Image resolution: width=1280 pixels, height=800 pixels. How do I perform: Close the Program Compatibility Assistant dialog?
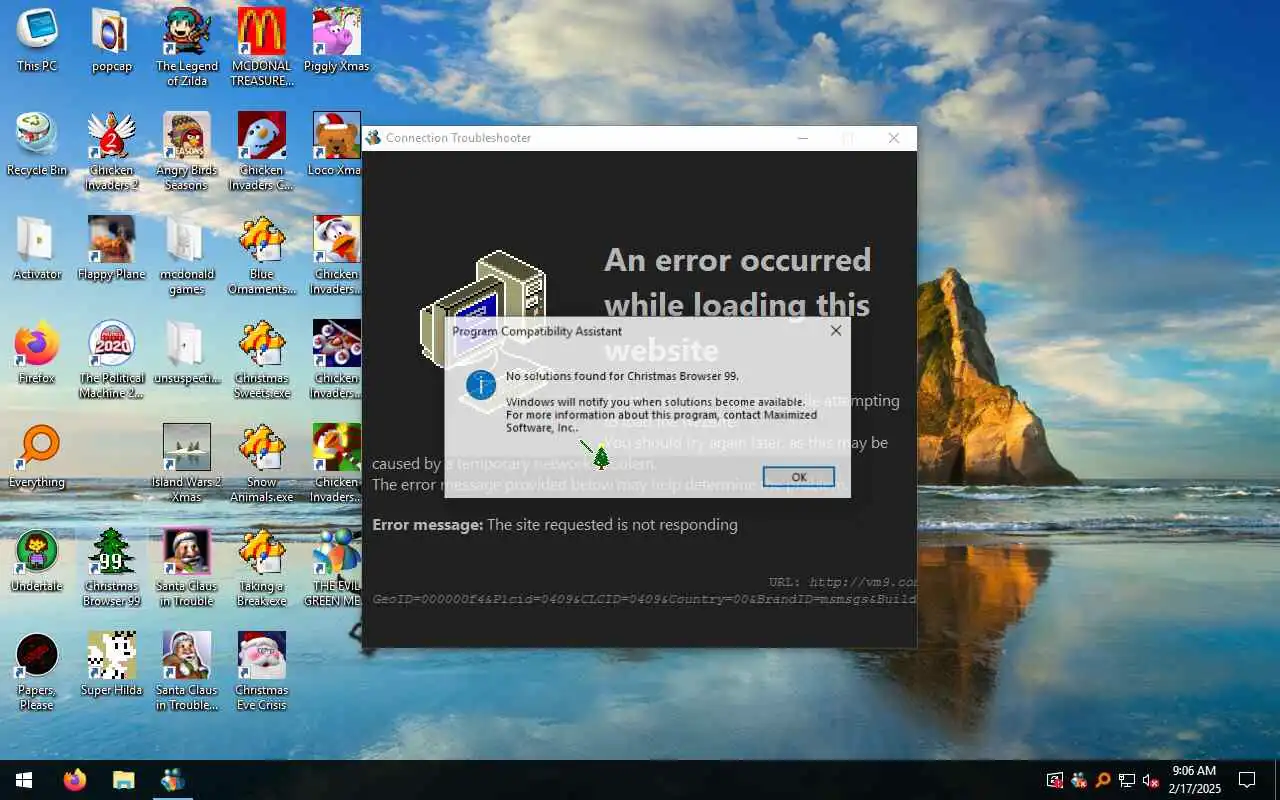point(835,330)
